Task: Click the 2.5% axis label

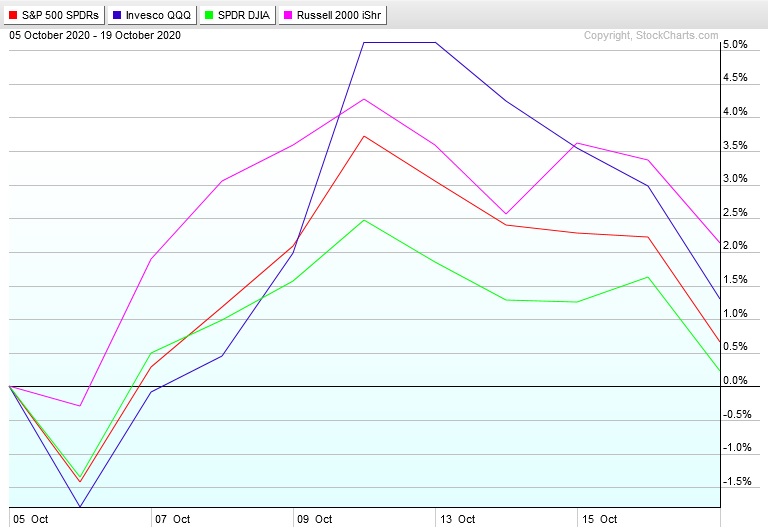Action: 735,213
